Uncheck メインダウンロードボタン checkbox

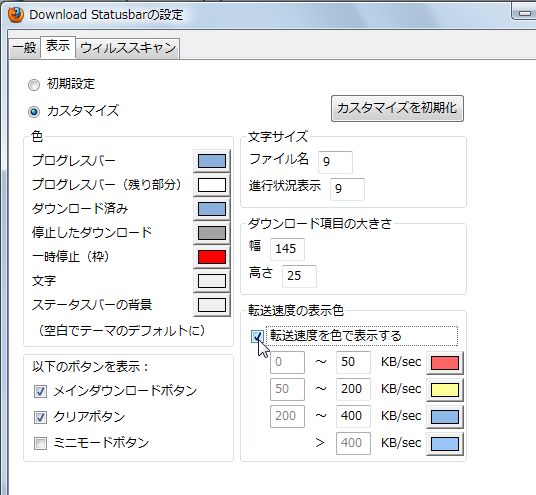click(40, 391)
